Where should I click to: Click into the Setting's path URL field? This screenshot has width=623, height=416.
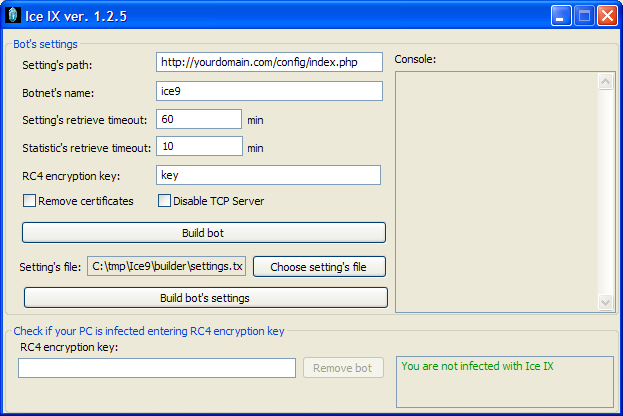click(x=269, y=62)
